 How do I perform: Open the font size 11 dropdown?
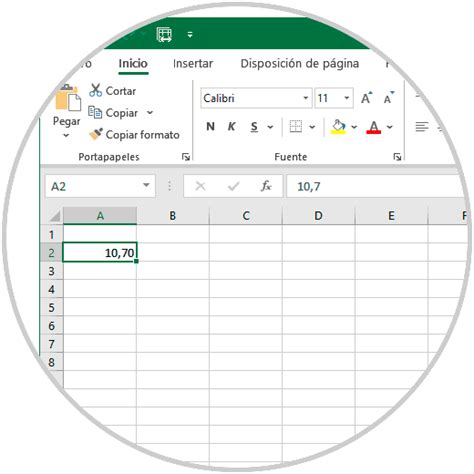click(x=347, y=98)
